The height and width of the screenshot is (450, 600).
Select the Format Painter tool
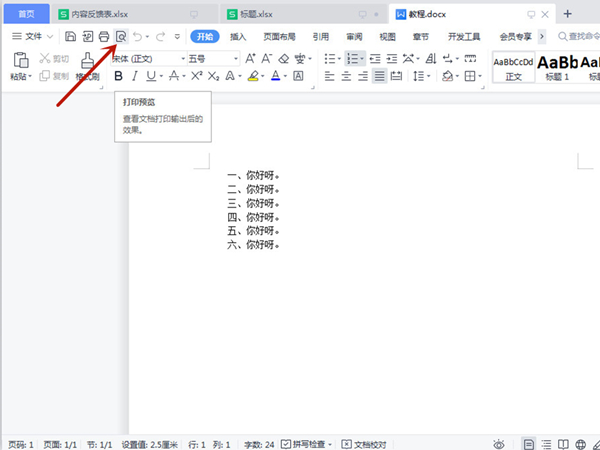pos(87,66)
